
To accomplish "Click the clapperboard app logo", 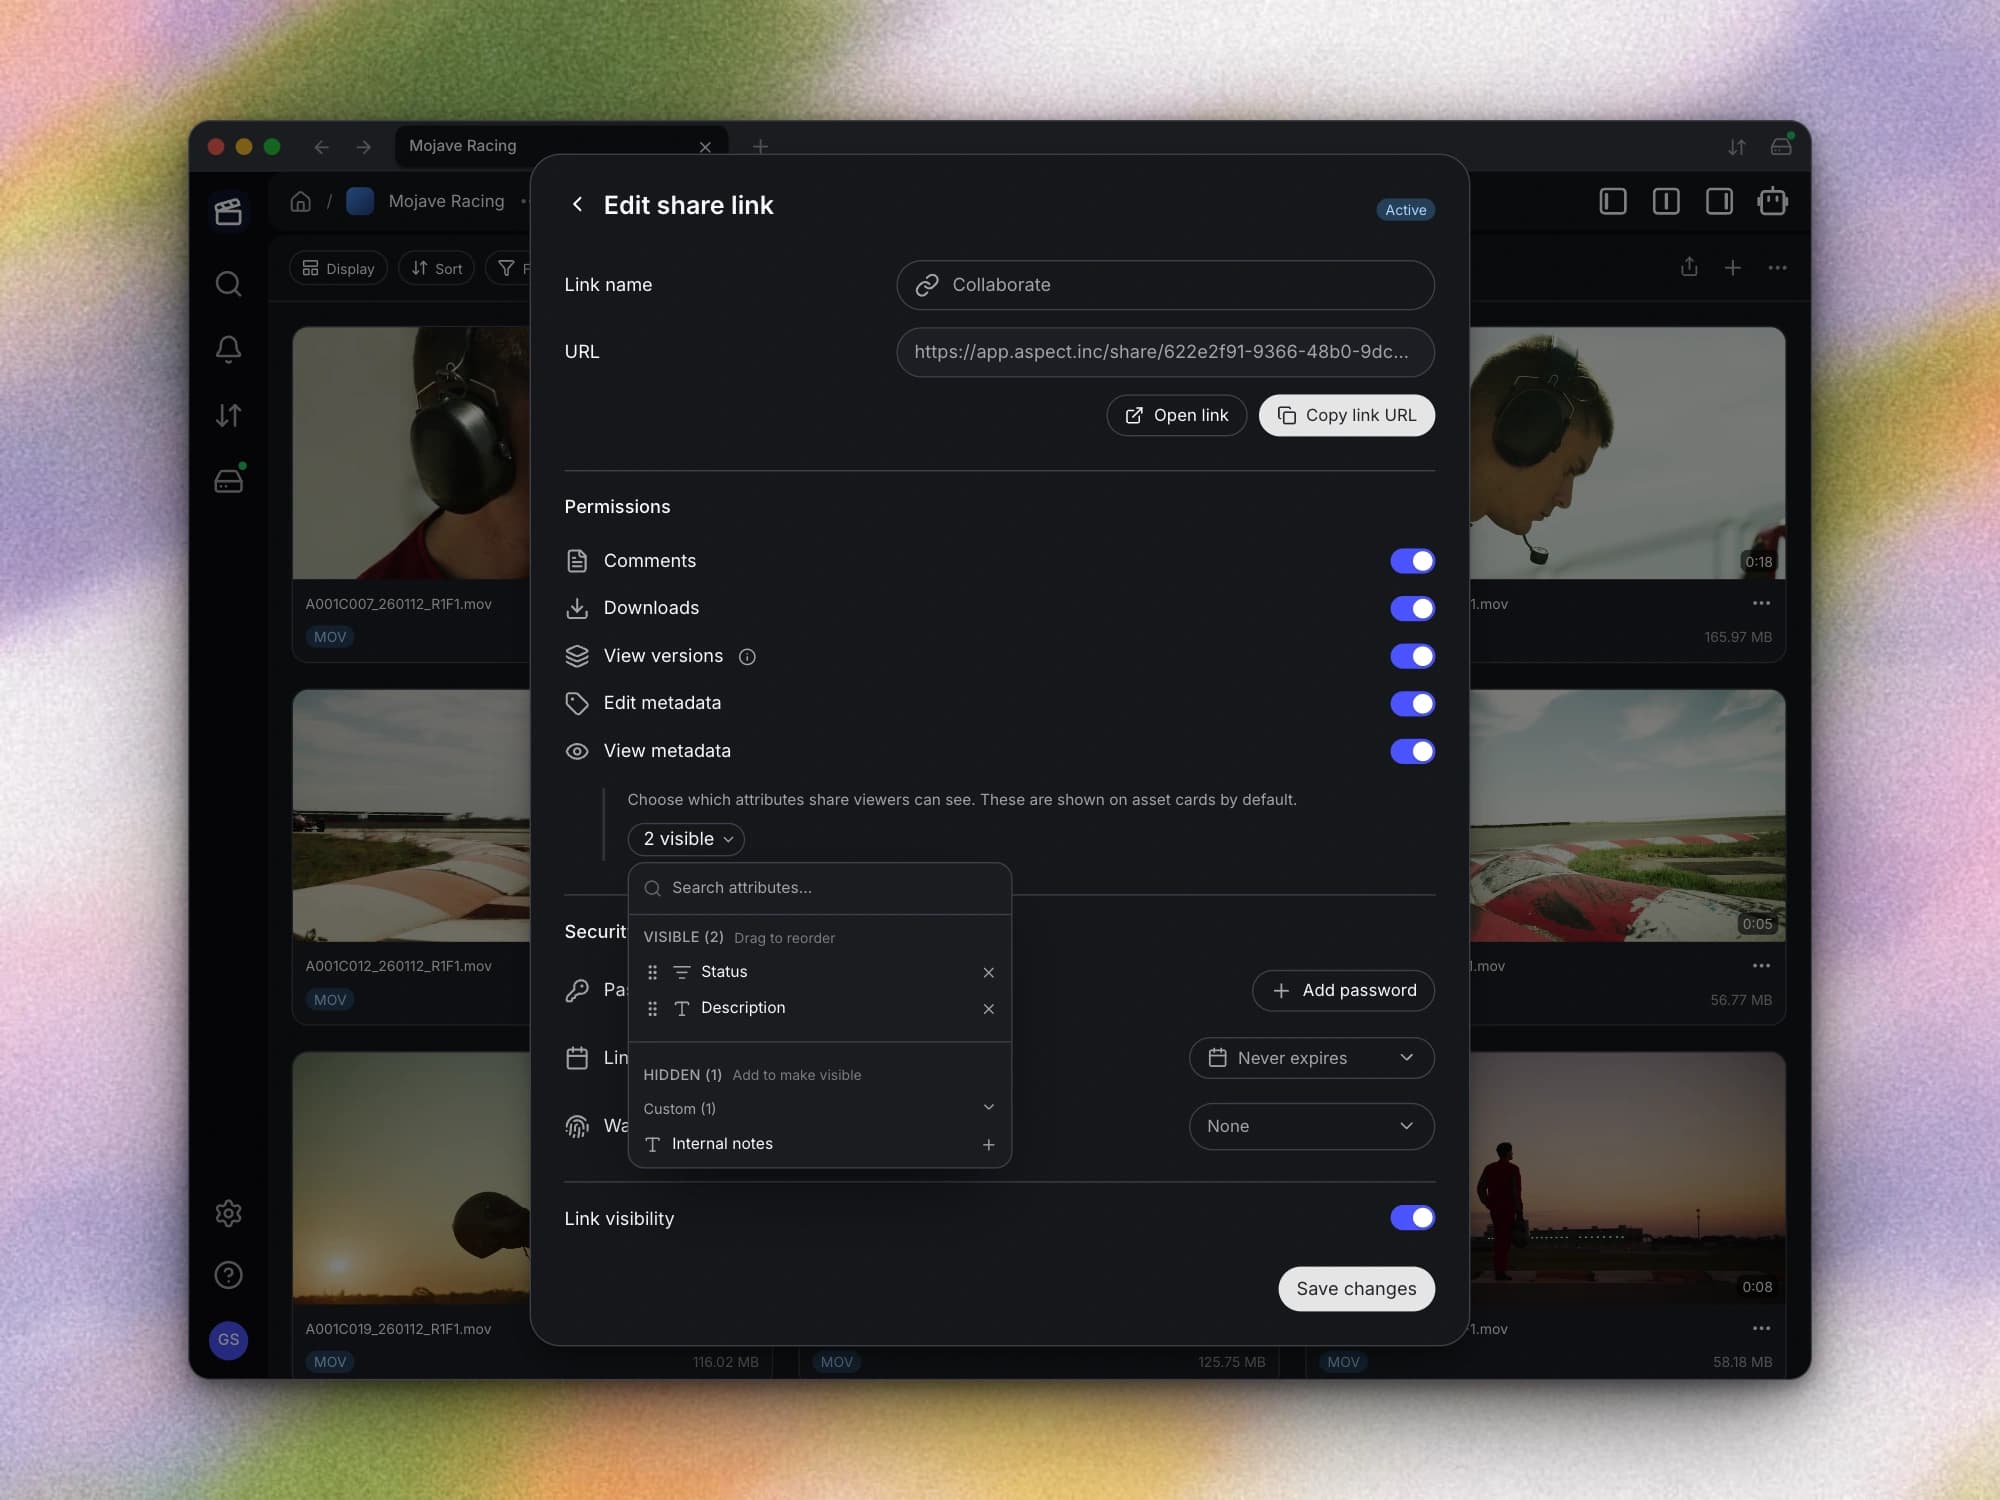I will (x=229, y=211).
